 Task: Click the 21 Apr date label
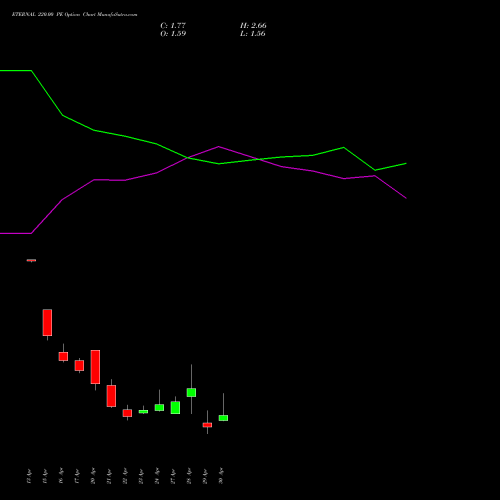click(x=109, y=476)
